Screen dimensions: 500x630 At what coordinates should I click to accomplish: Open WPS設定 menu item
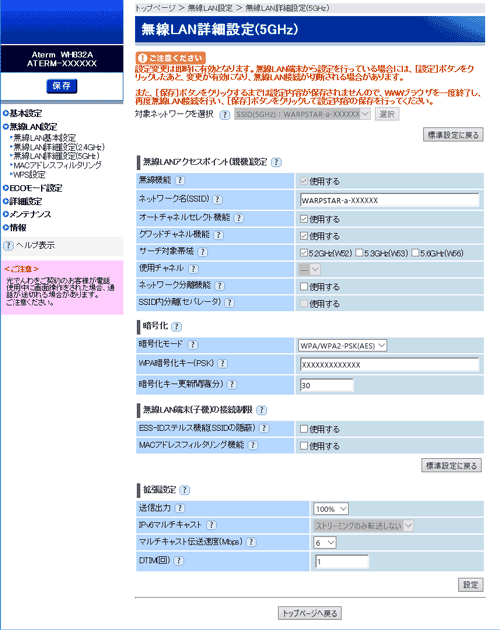click(29, 175)
